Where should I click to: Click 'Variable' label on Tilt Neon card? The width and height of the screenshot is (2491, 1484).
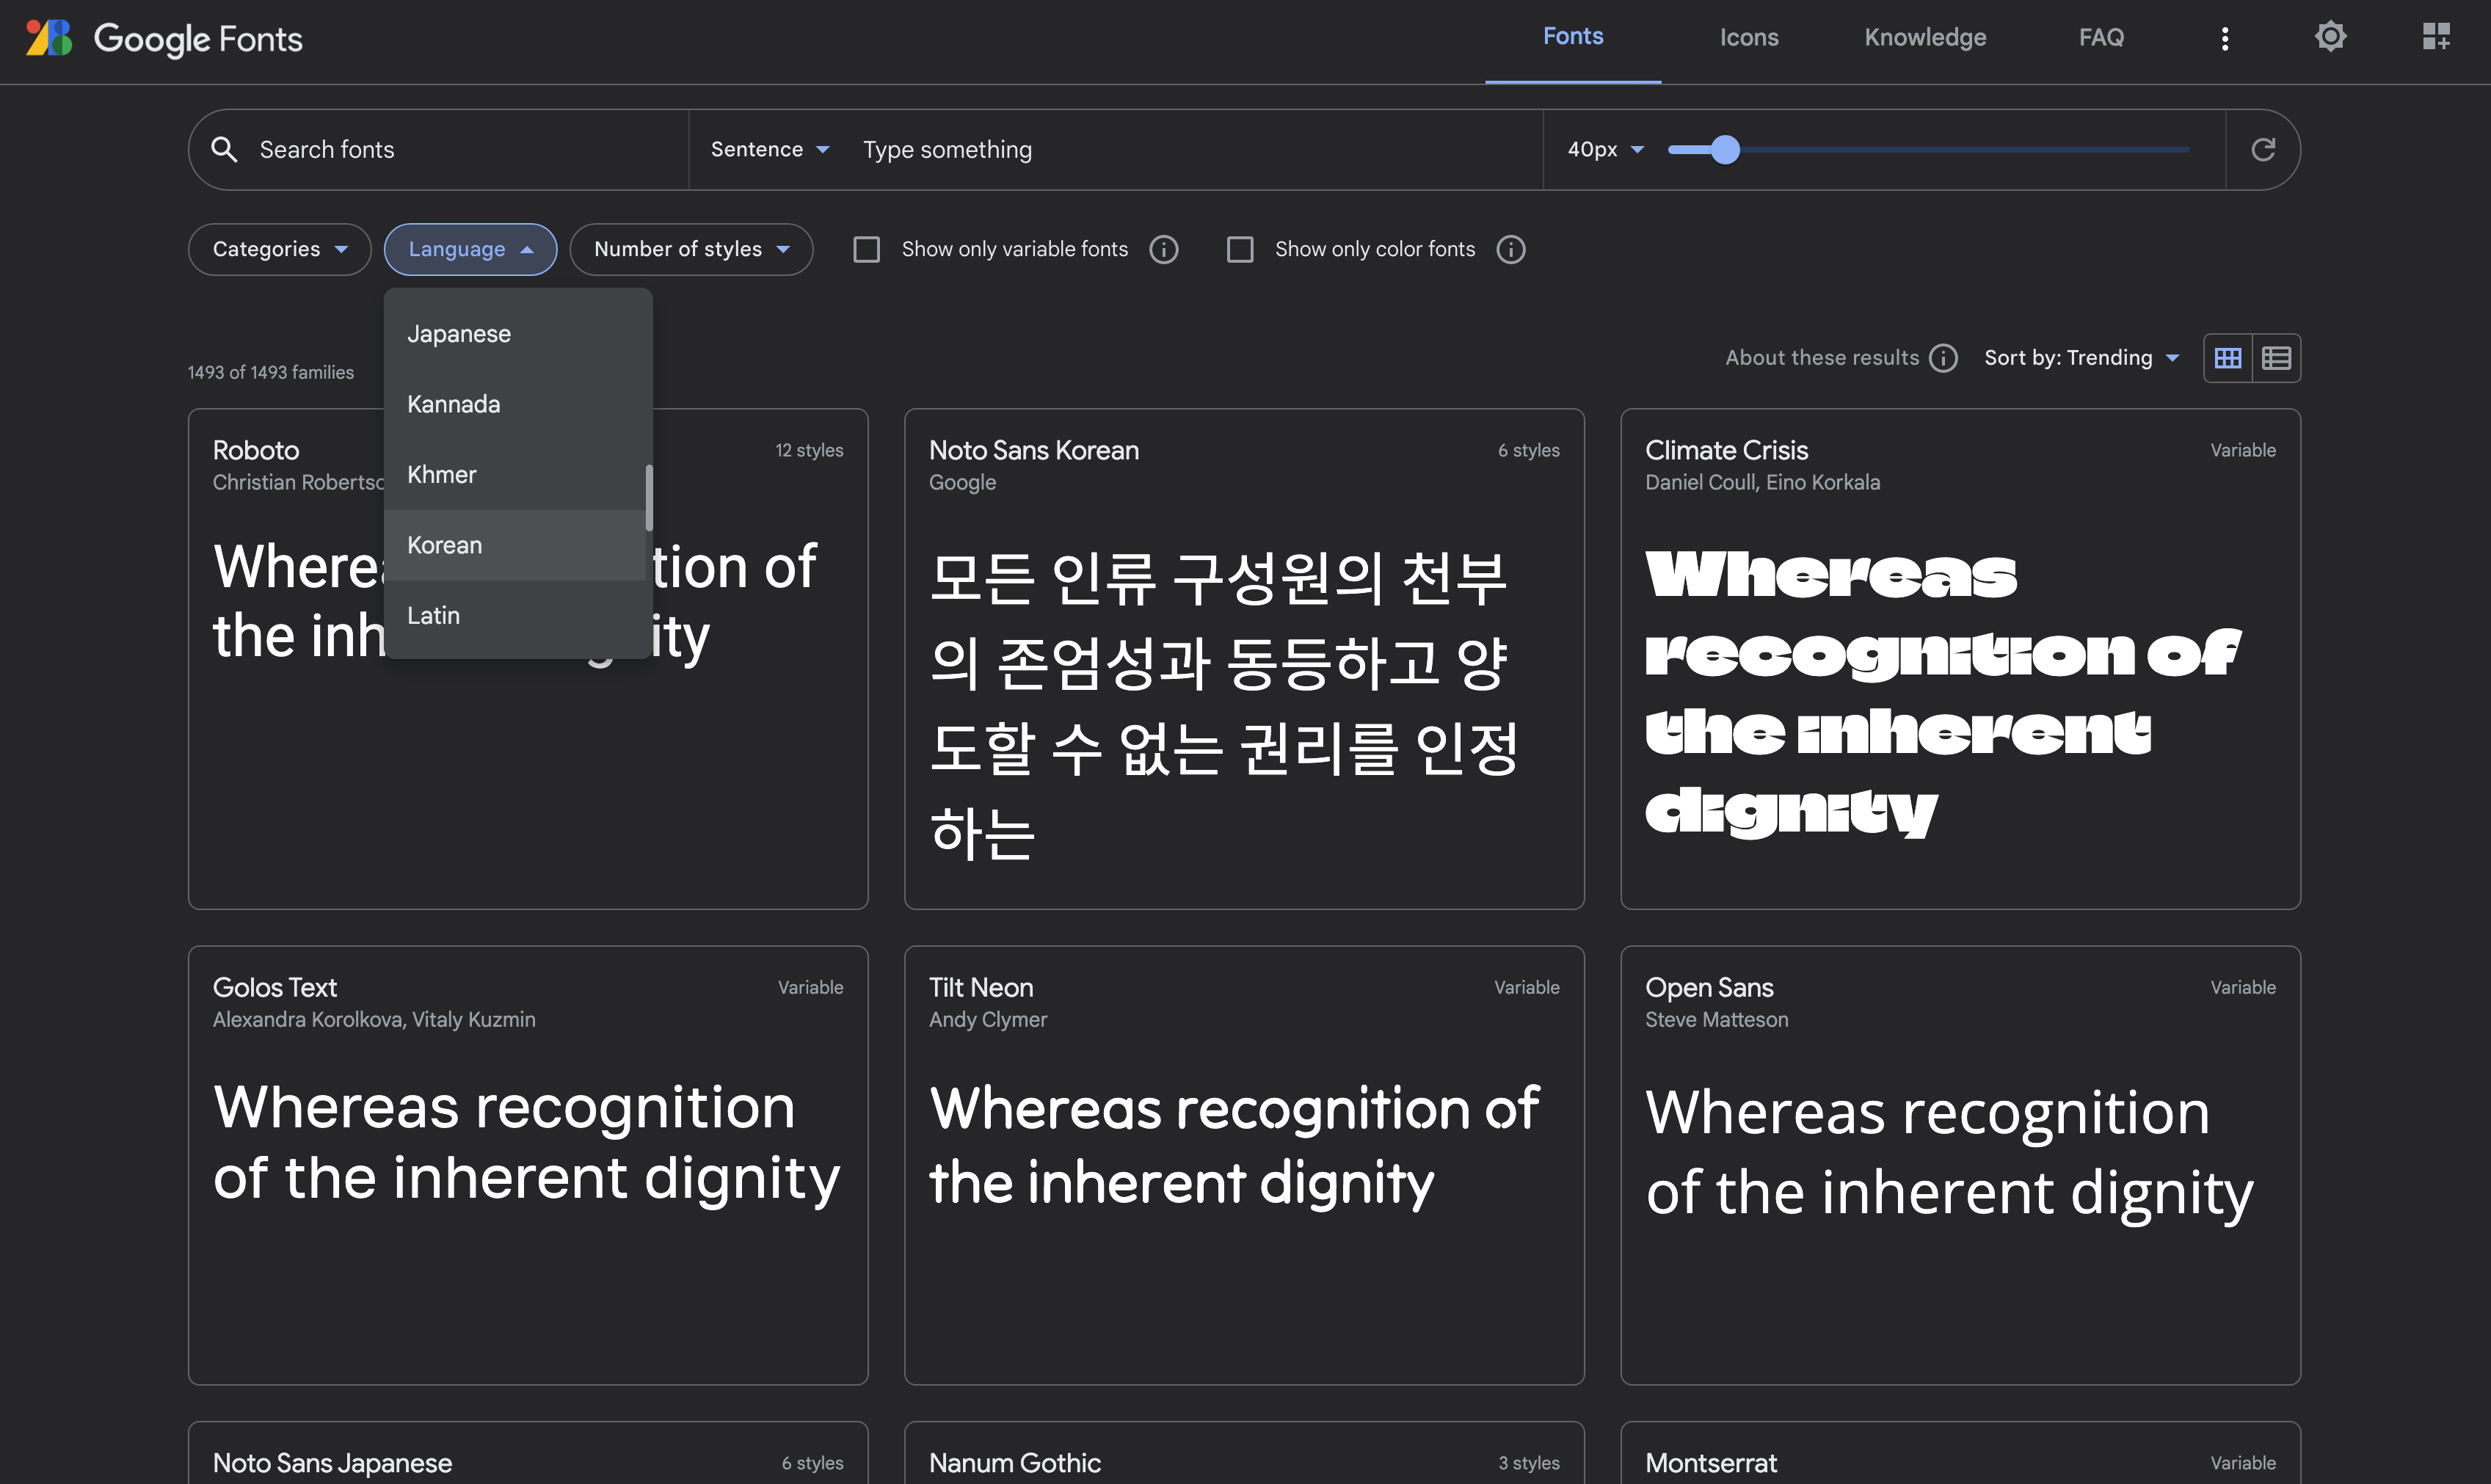pos(1526,987)
